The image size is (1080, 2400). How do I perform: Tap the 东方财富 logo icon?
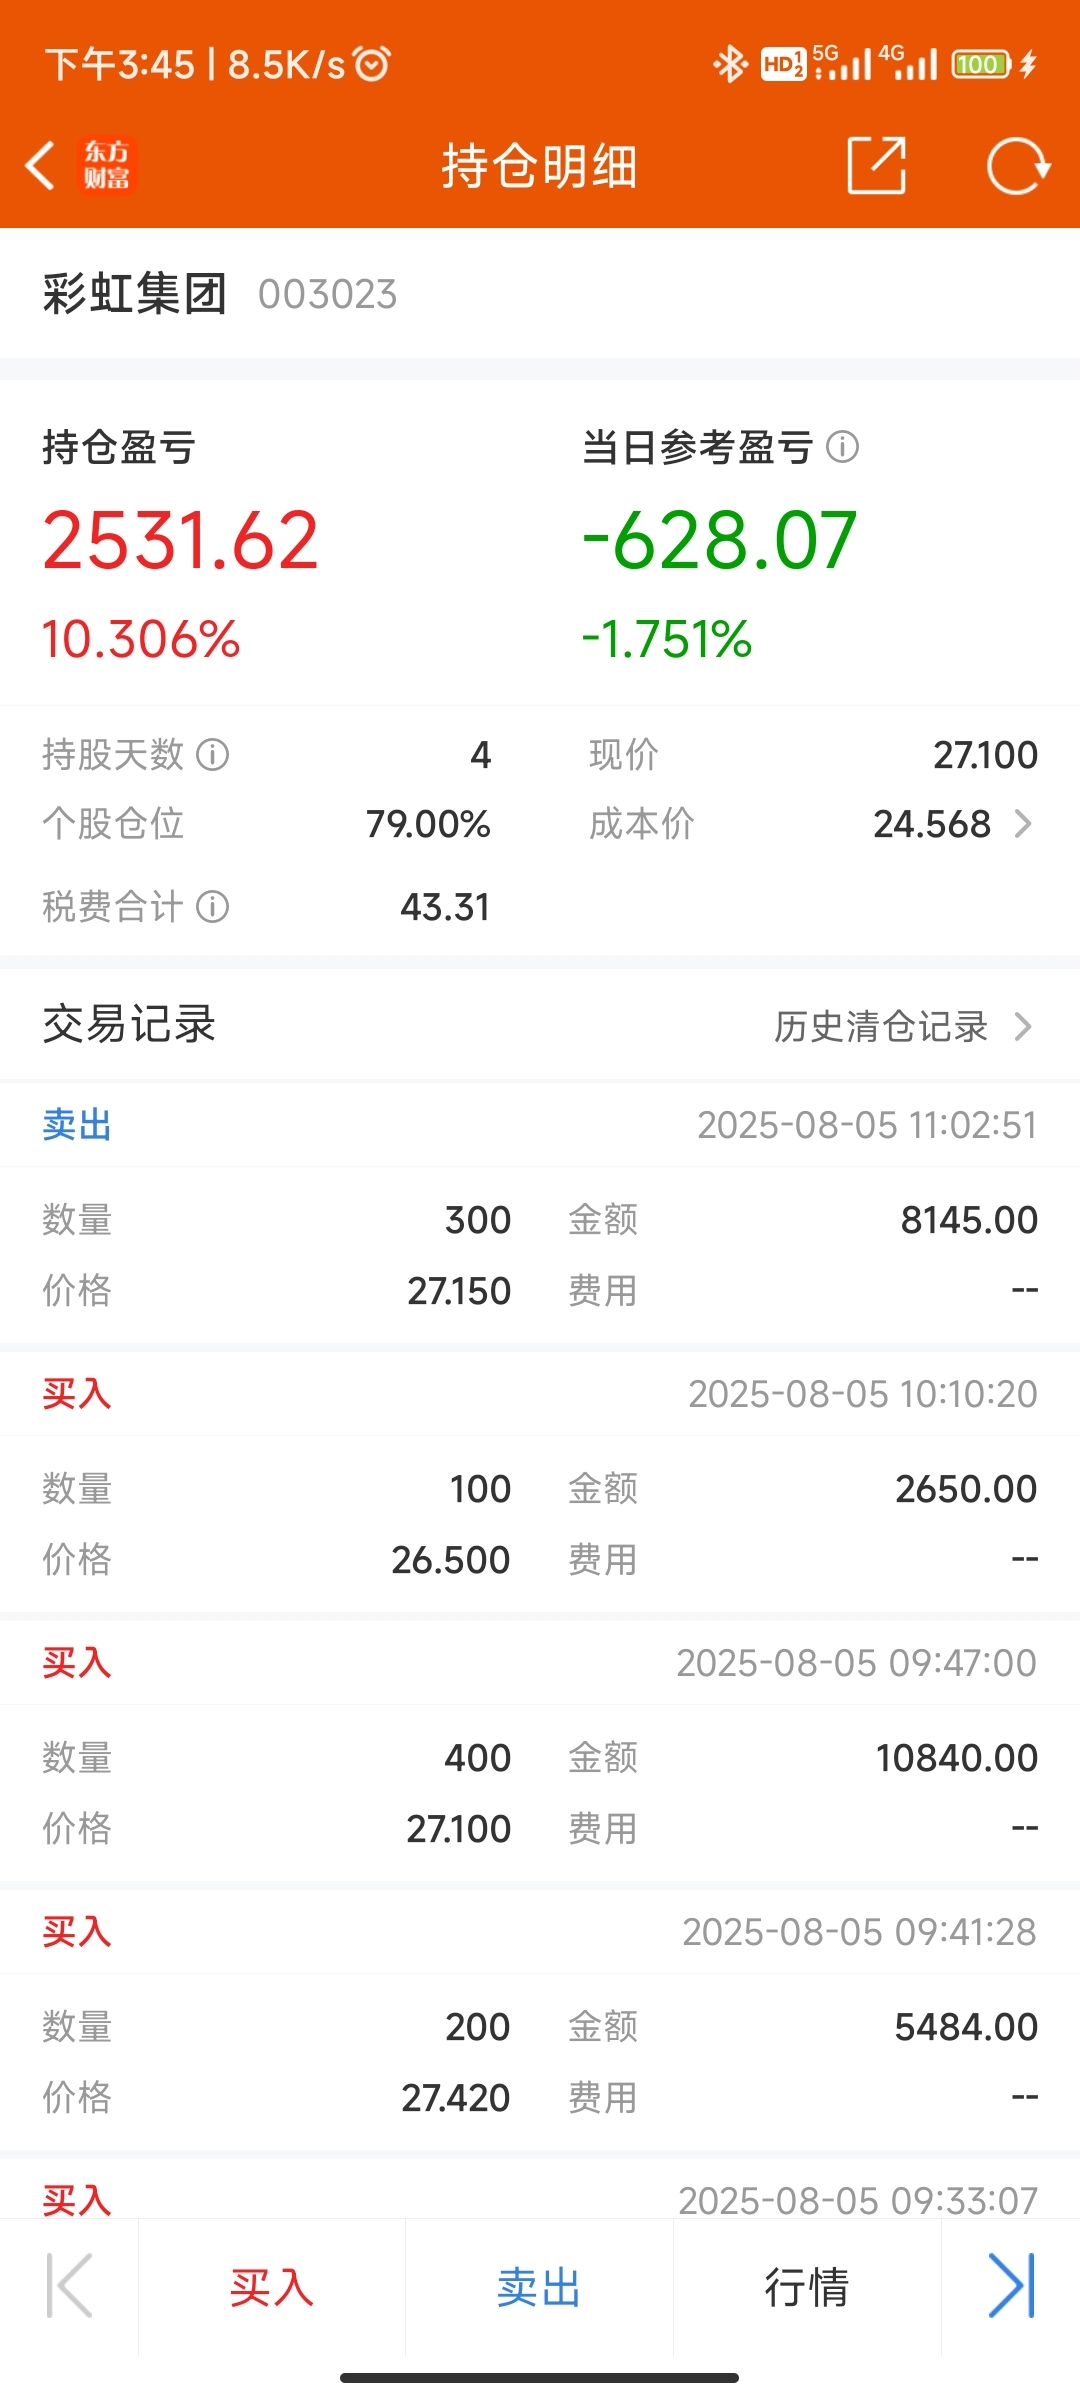point(106,166)
